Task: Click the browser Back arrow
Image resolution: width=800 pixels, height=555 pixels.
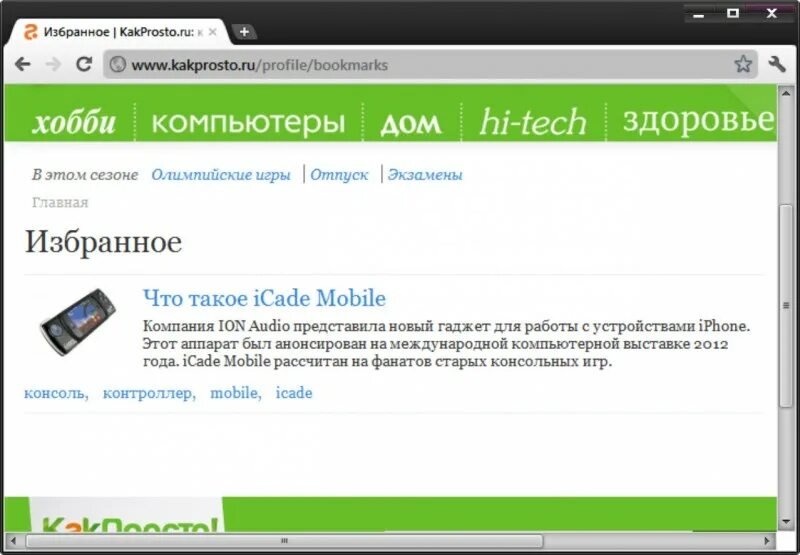Action: pos(22,64)
